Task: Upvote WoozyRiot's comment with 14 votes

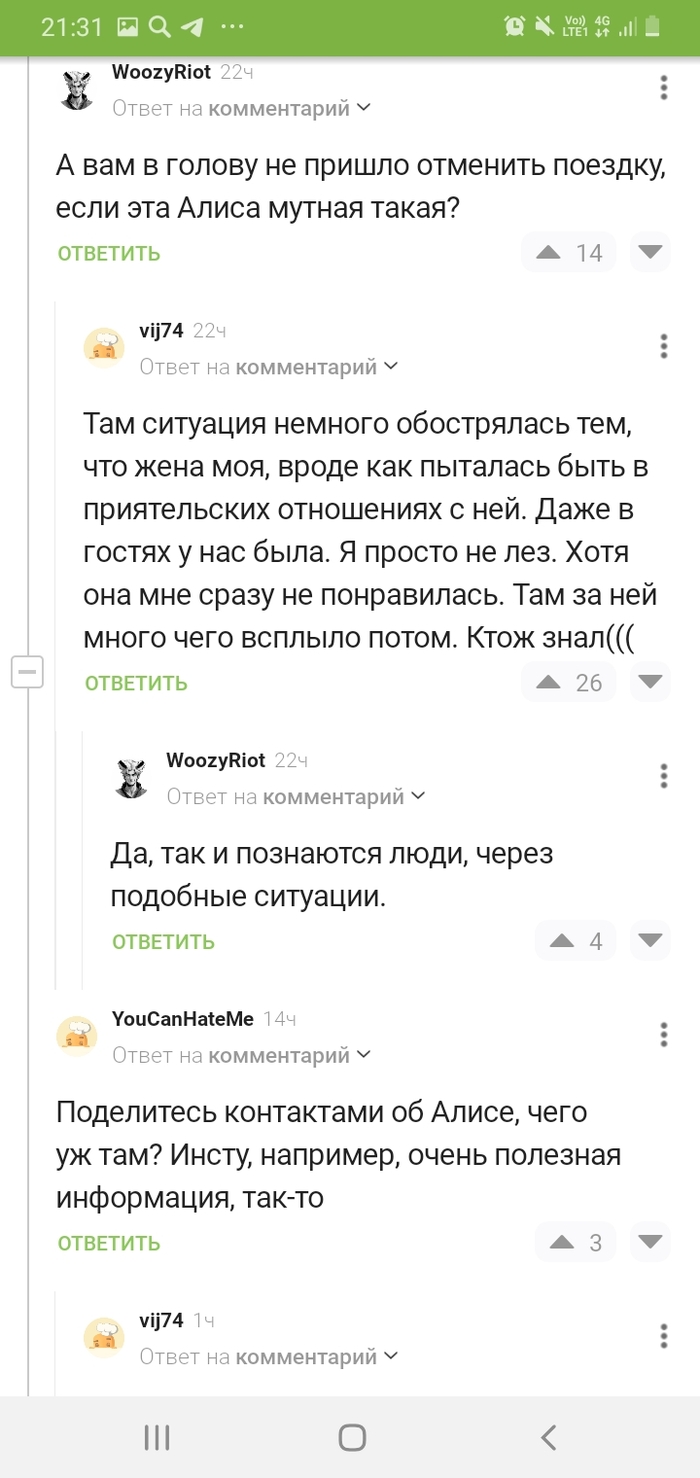Action: click(x=548, y=253)
